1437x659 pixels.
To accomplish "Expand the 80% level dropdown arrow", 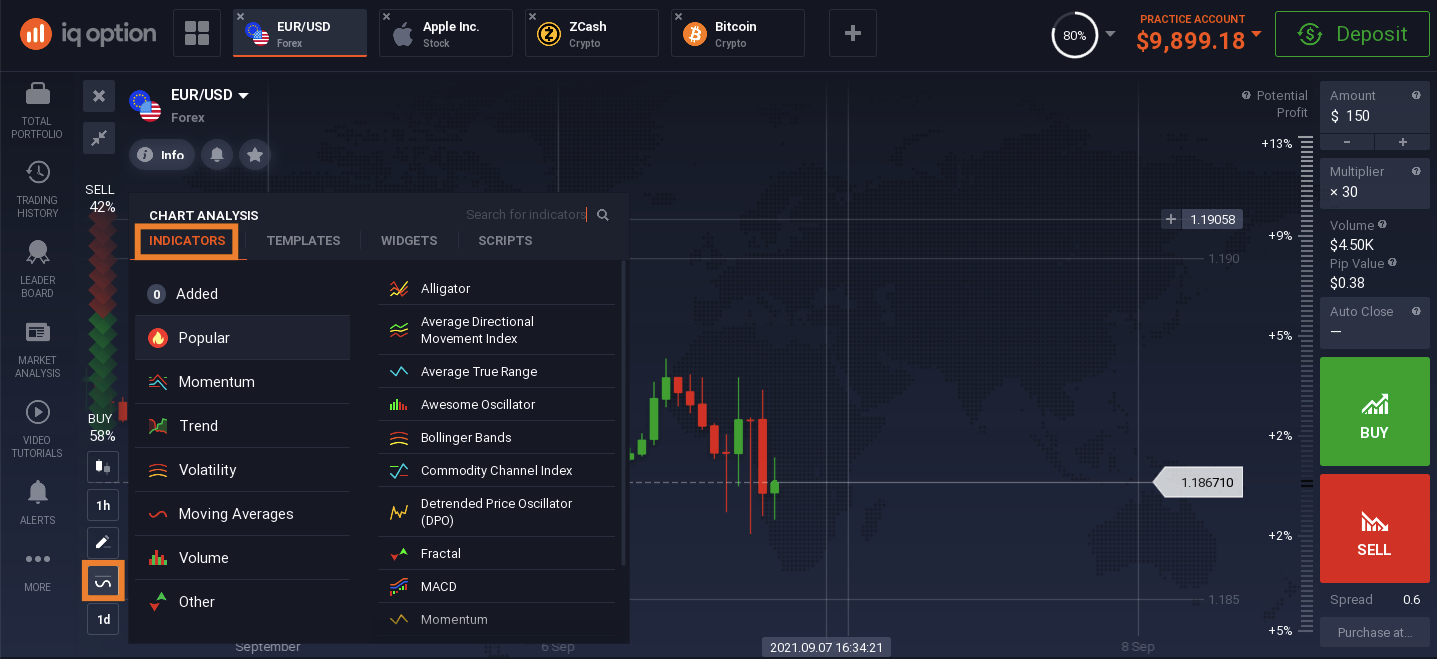I will coord(1110,34).
